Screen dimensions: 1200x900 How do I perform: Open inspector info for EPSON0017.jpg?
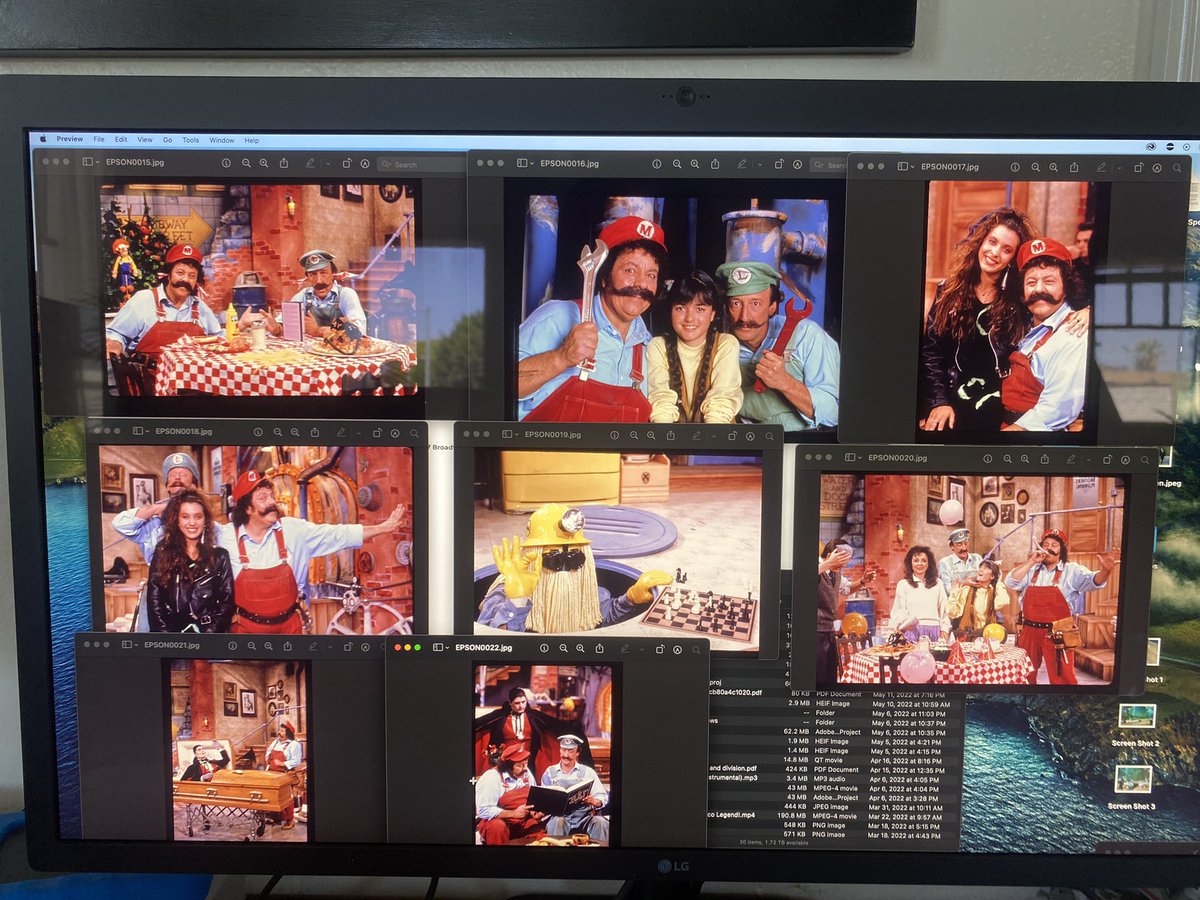(x=1016, y=167)
